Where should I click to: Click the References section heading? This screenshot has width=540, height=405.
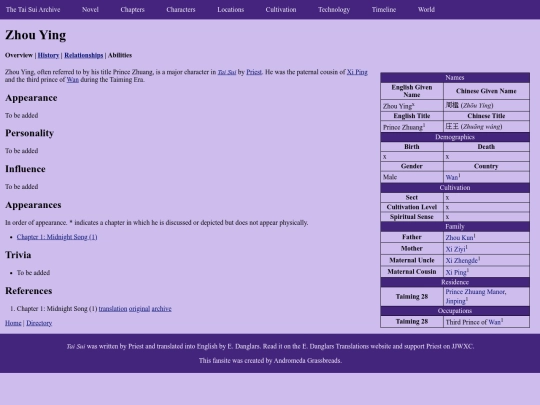click(x=29, y=291)
